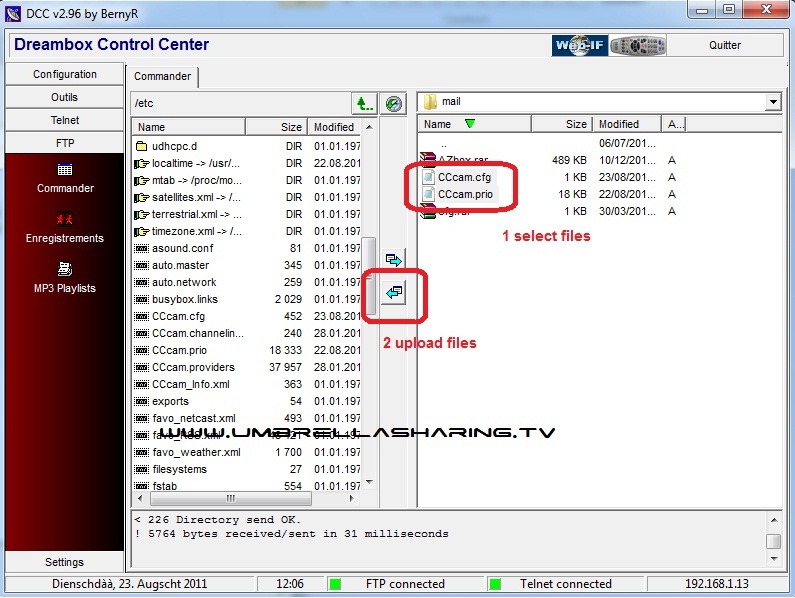795x598 pixels.
Task: Click the DCC title bar app icon
Action: tap(13, 14)
